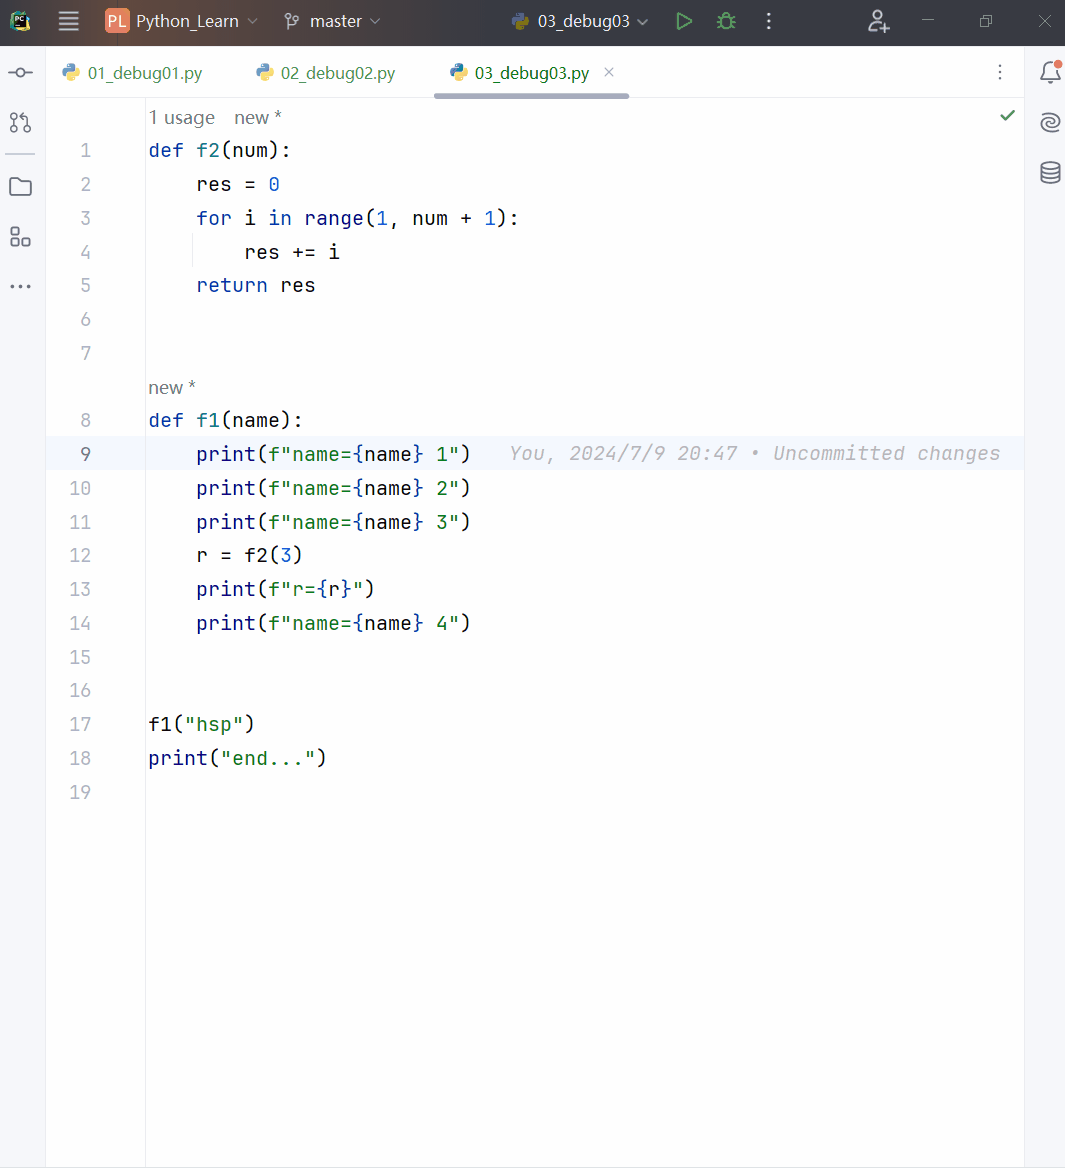1065x1168 pixels.
Task: Open the Project folder tool window
Action: click(21, 186)
